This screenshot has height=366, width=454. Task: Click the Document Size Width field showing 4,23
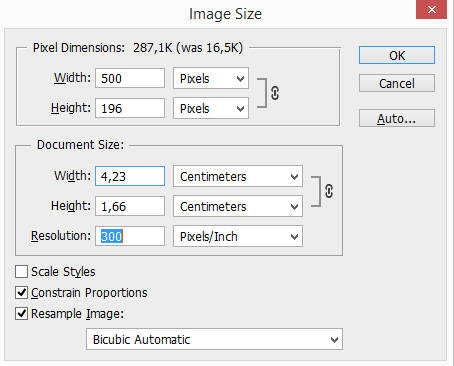130,176
